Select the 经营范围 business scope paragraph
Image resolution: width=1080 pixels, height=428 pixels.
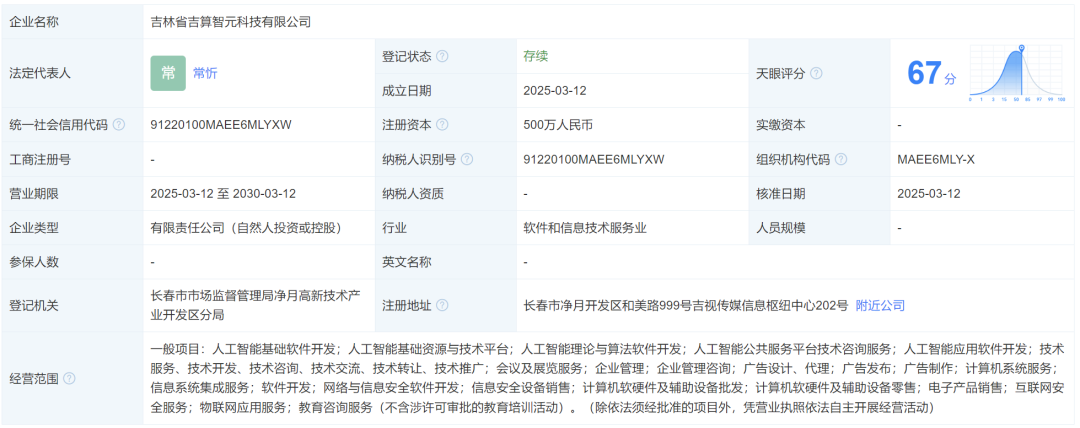coord(608,378)
